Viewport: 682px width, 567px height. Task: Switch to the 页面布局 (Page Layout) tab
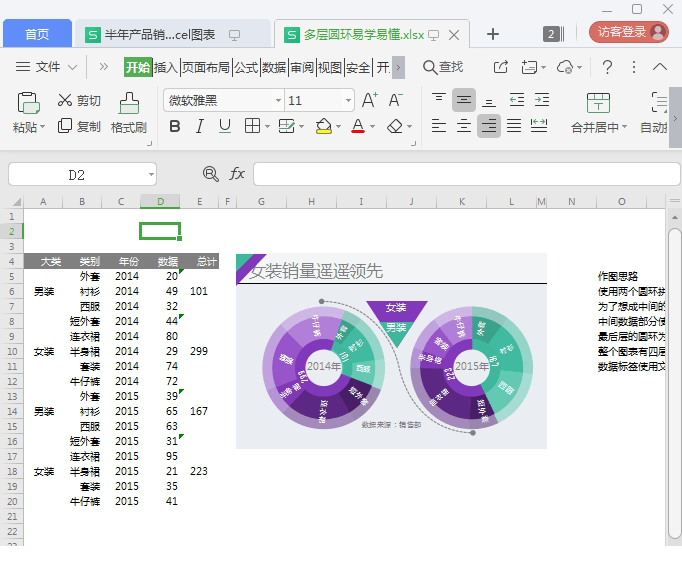tap(206, 67)
